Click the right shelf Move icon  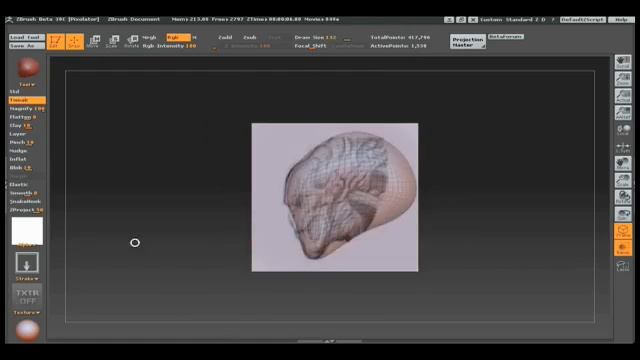pos(623,164)
